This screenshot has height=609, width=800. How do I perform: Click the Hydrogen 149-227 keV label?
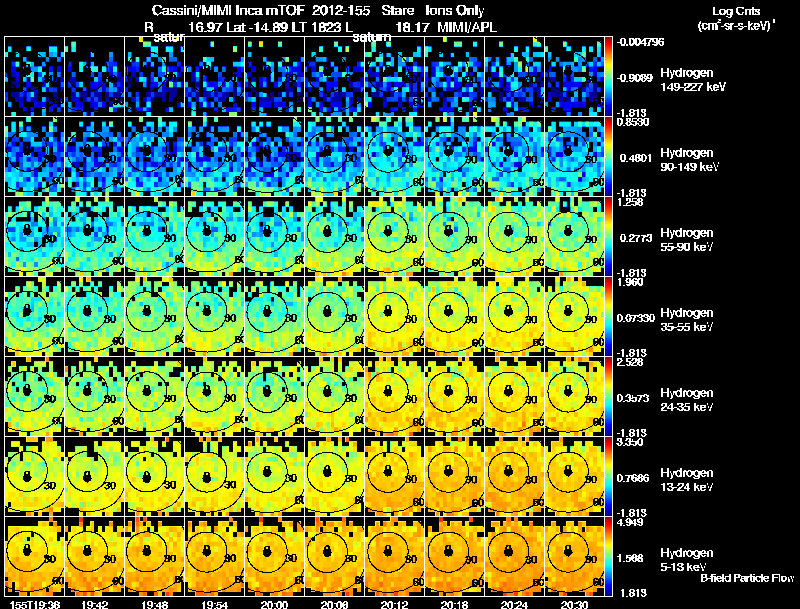tap(693, 80)
